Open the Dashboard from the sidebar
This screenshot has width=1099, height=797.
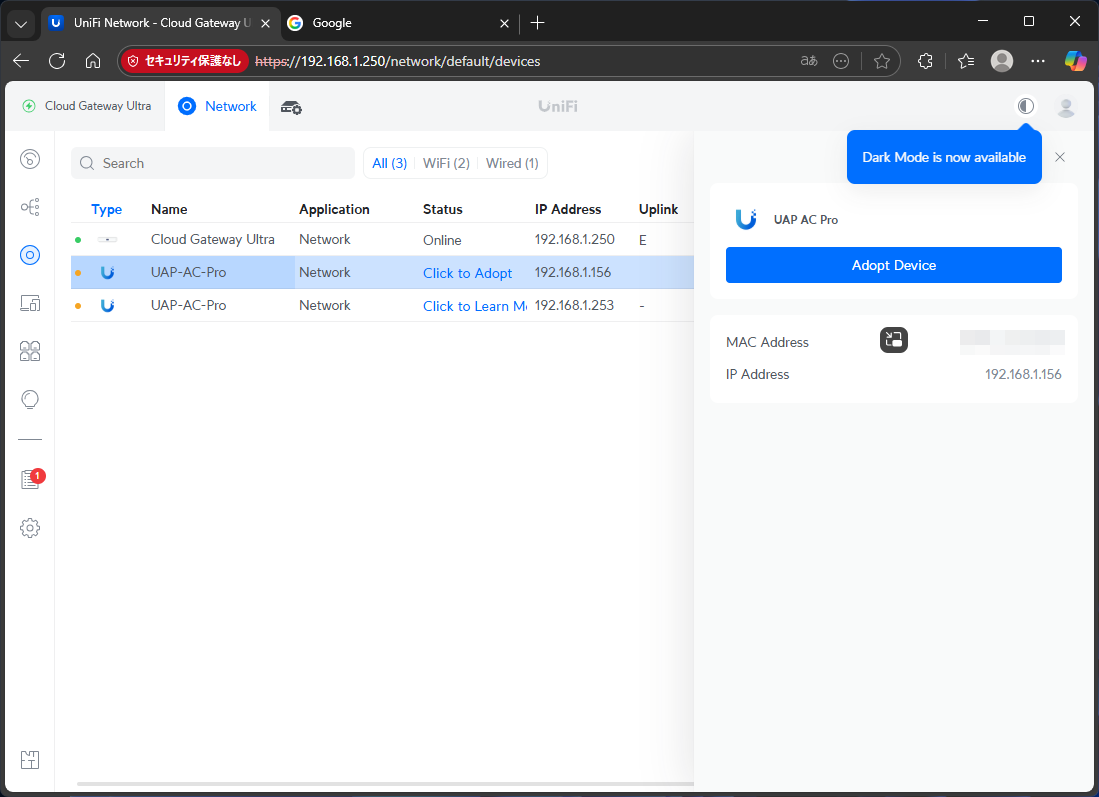[x=30, y=159]
